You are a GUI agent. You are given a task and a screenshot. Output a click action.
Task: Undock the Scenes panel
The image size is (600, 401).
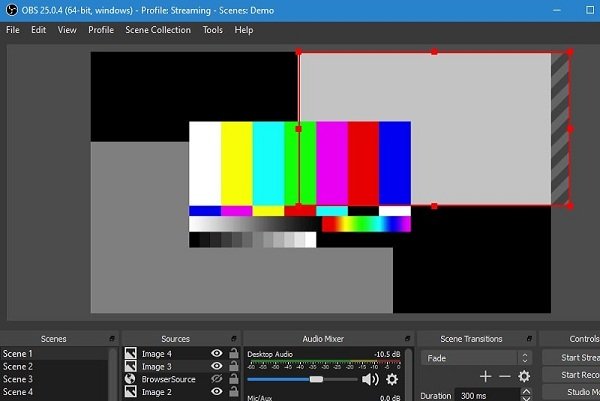[x=112, y=339]
